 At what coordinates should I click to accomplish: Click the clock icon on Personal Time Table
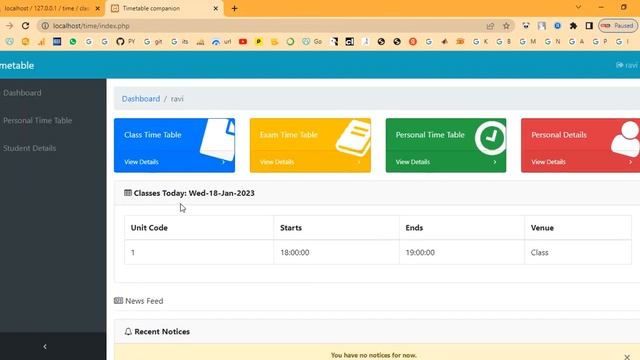click(491, 138)
